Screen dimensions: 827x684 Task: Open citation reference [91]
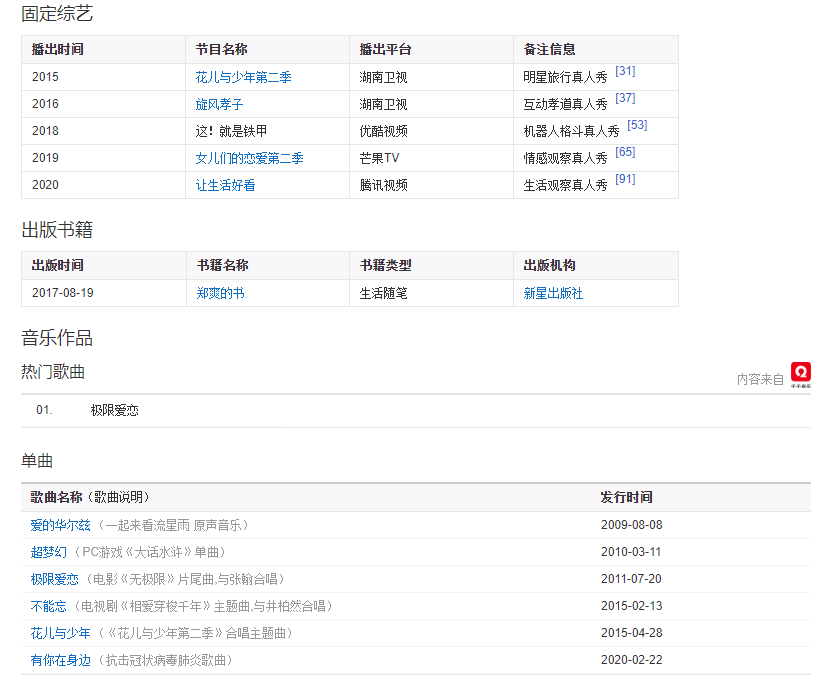[x=625, y=179]
